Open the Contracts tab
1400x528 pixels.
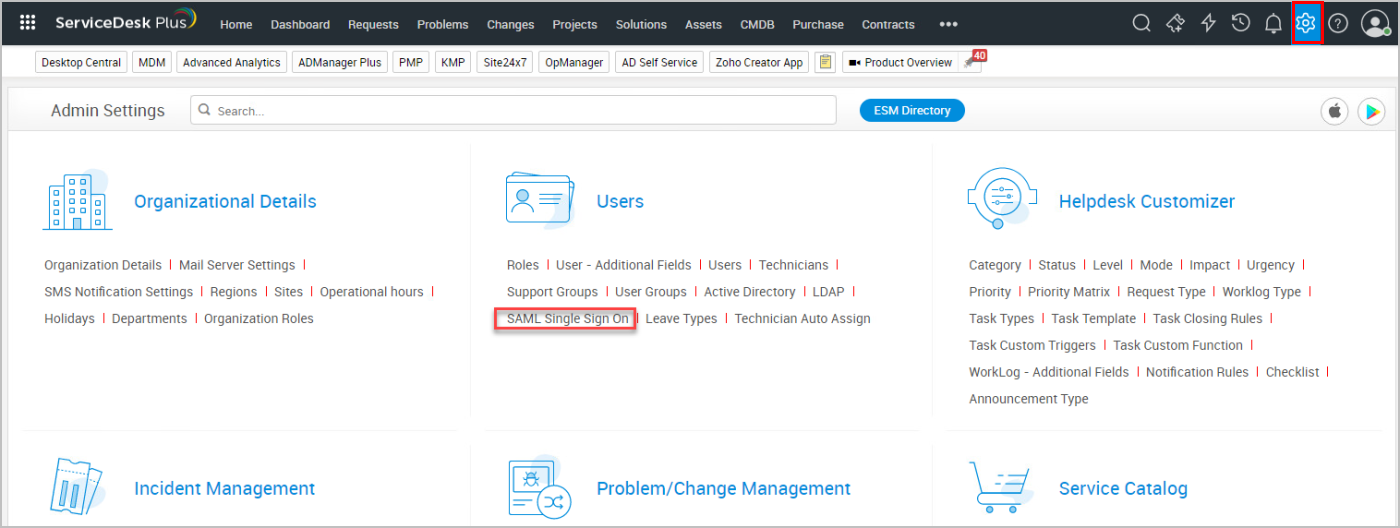point(888,24)
